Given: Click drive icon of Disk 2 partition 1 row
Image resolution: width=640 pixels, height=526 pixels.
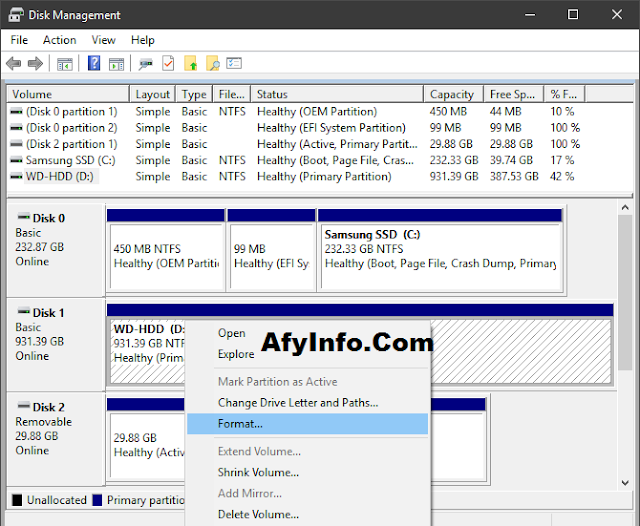Looking at the screenshot, I should (16, 144).
